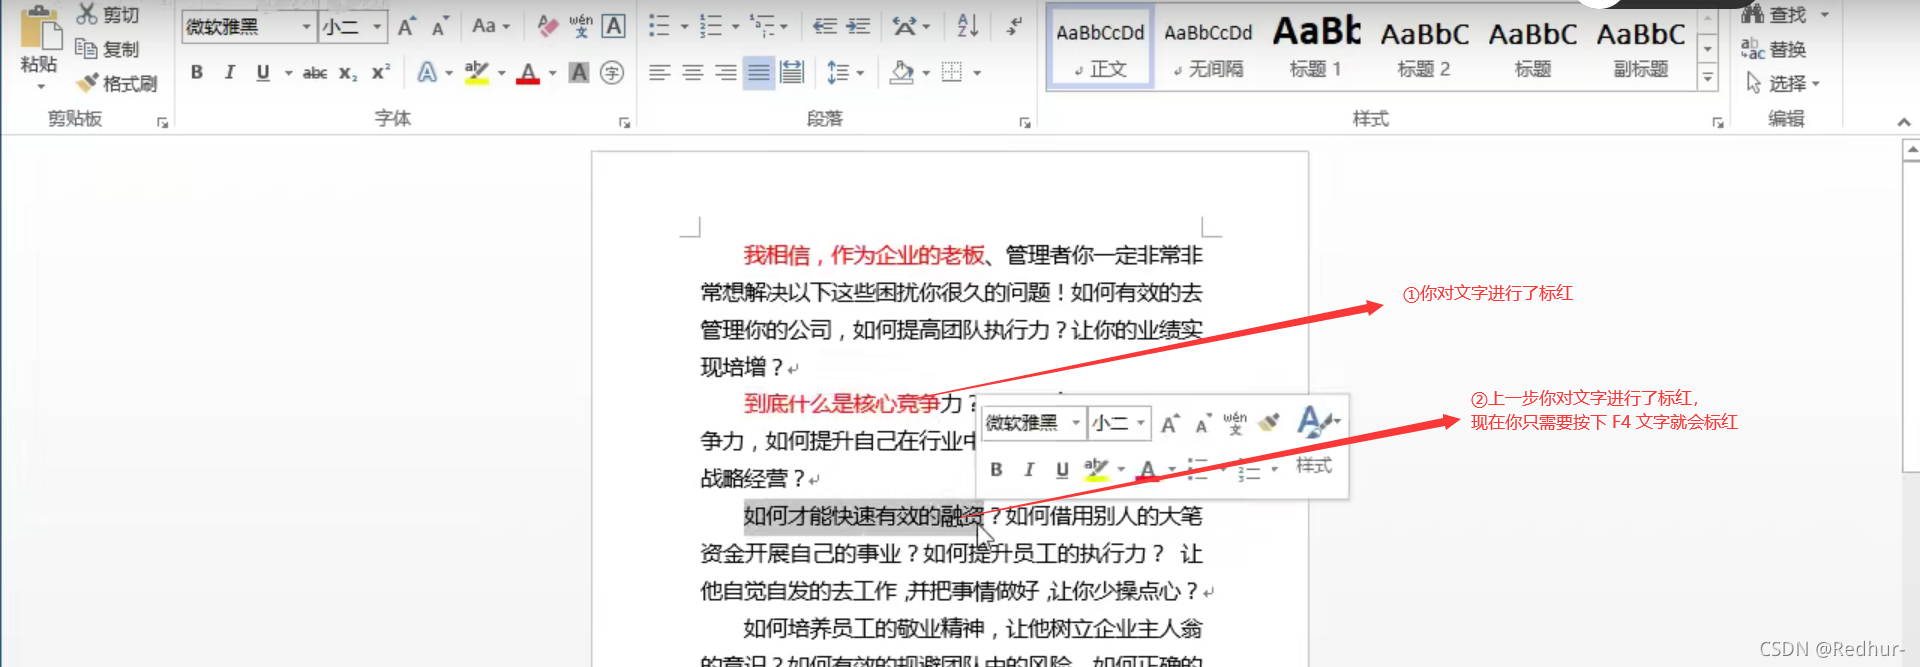Select the 副标题 style
This screenshot has height=667, width=1920.
click(x=1640, y=47)
